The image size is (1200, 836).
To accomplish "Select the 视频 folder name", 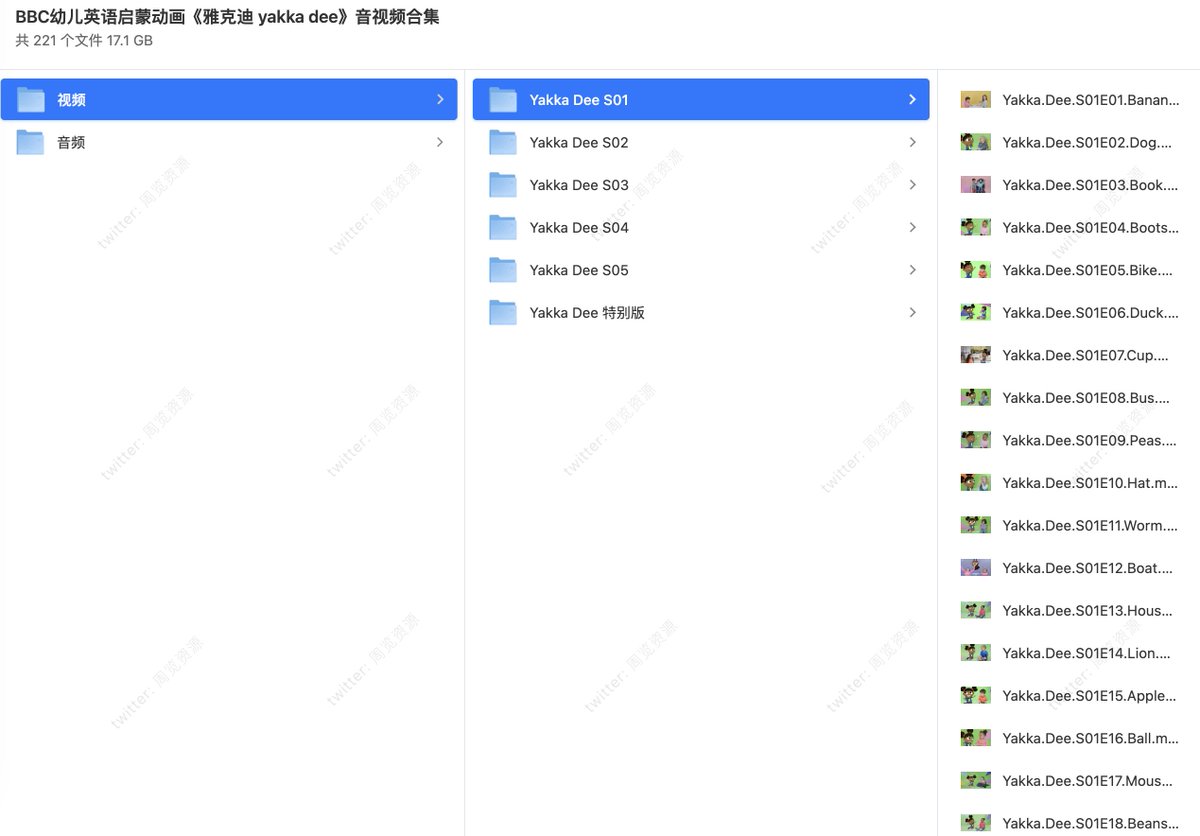I will [71, 100].
